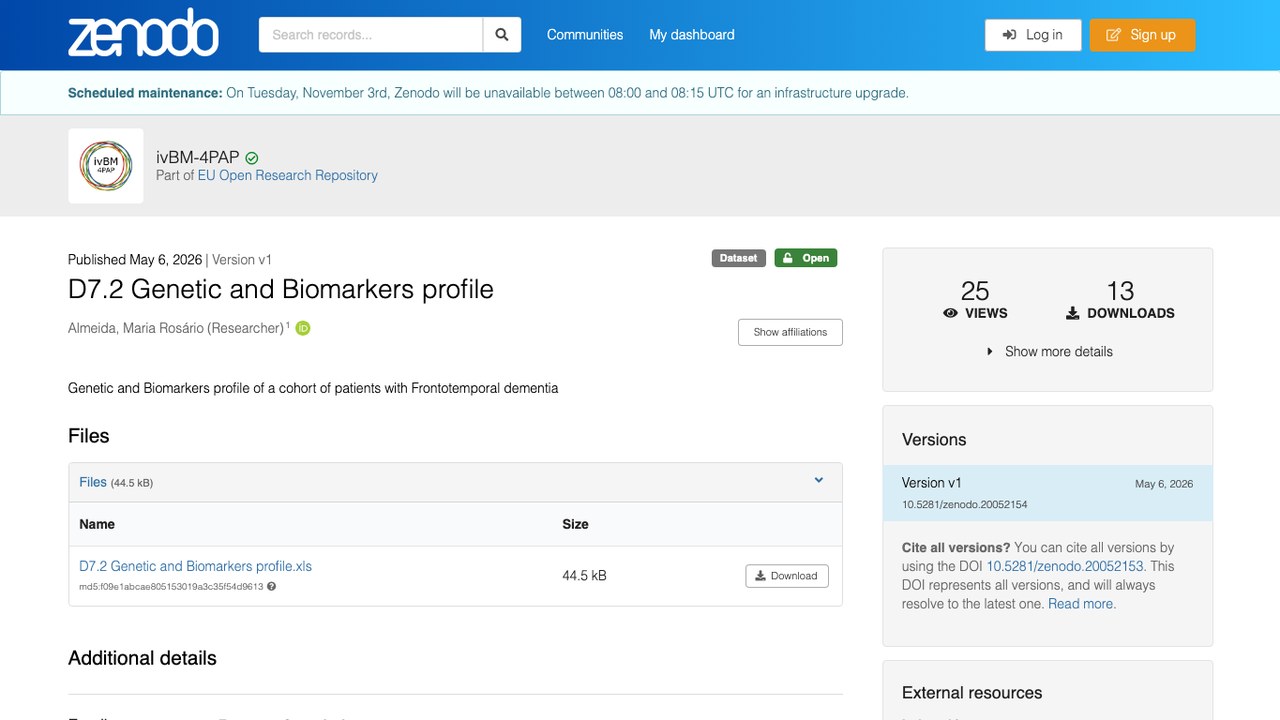This screenshot has width=1280, height=720.
Task: Click the 25 views count
Action: (975, 291)
